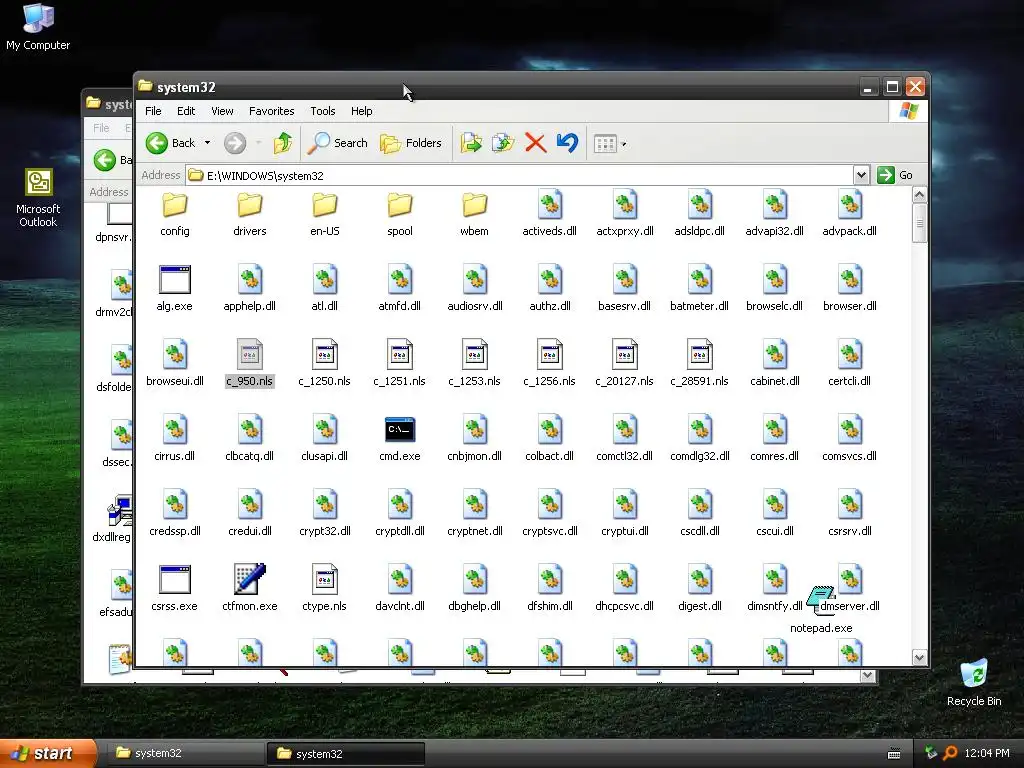This screenshot has width=1024, height=768.
Task: Click the vertical scrollbar thumb
Action: [x=920, y=223]
